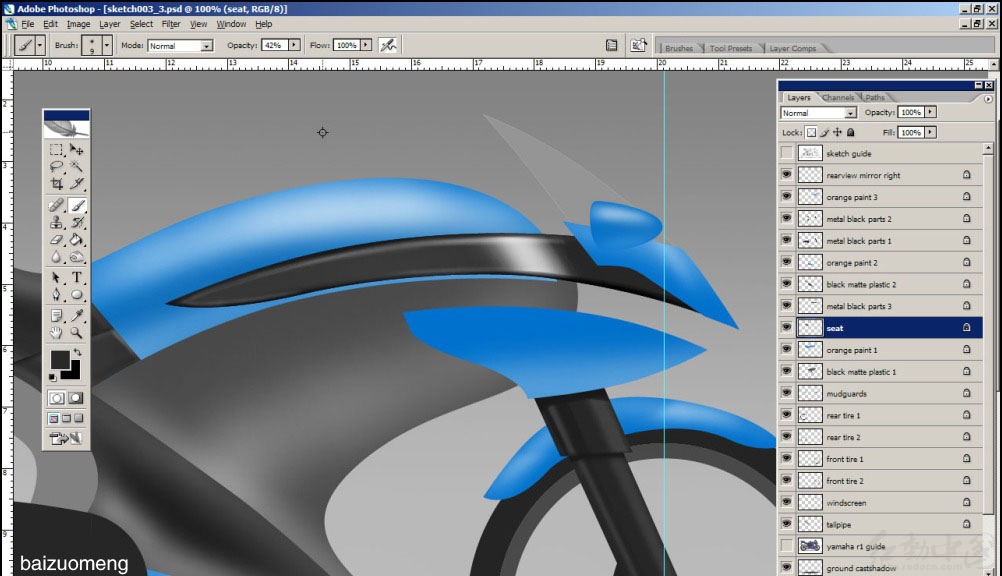The image size is (1002, 576).
Task: Select the History Brush tool
Action: click(77, 222)
